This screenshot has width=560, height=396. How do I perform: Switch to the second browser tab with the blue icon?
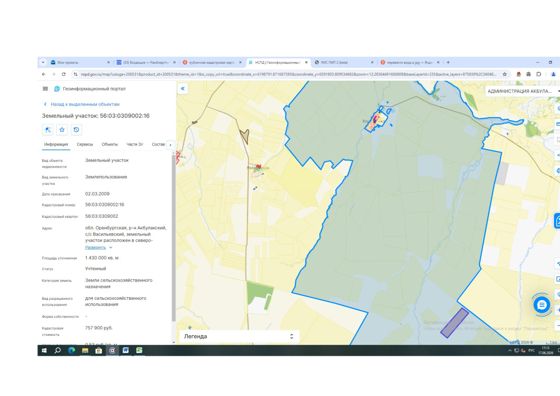(x=146, y=62)
